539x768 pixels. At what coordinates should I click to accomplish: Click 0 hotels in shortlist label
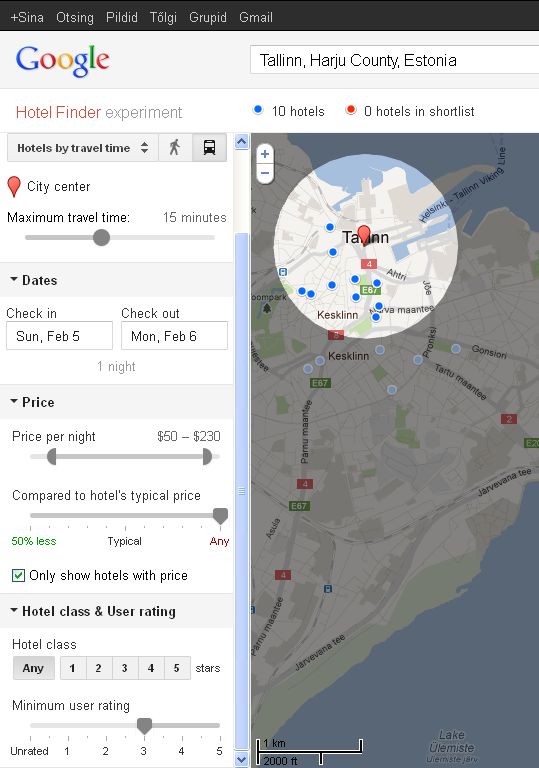click(x=419, y=111)
